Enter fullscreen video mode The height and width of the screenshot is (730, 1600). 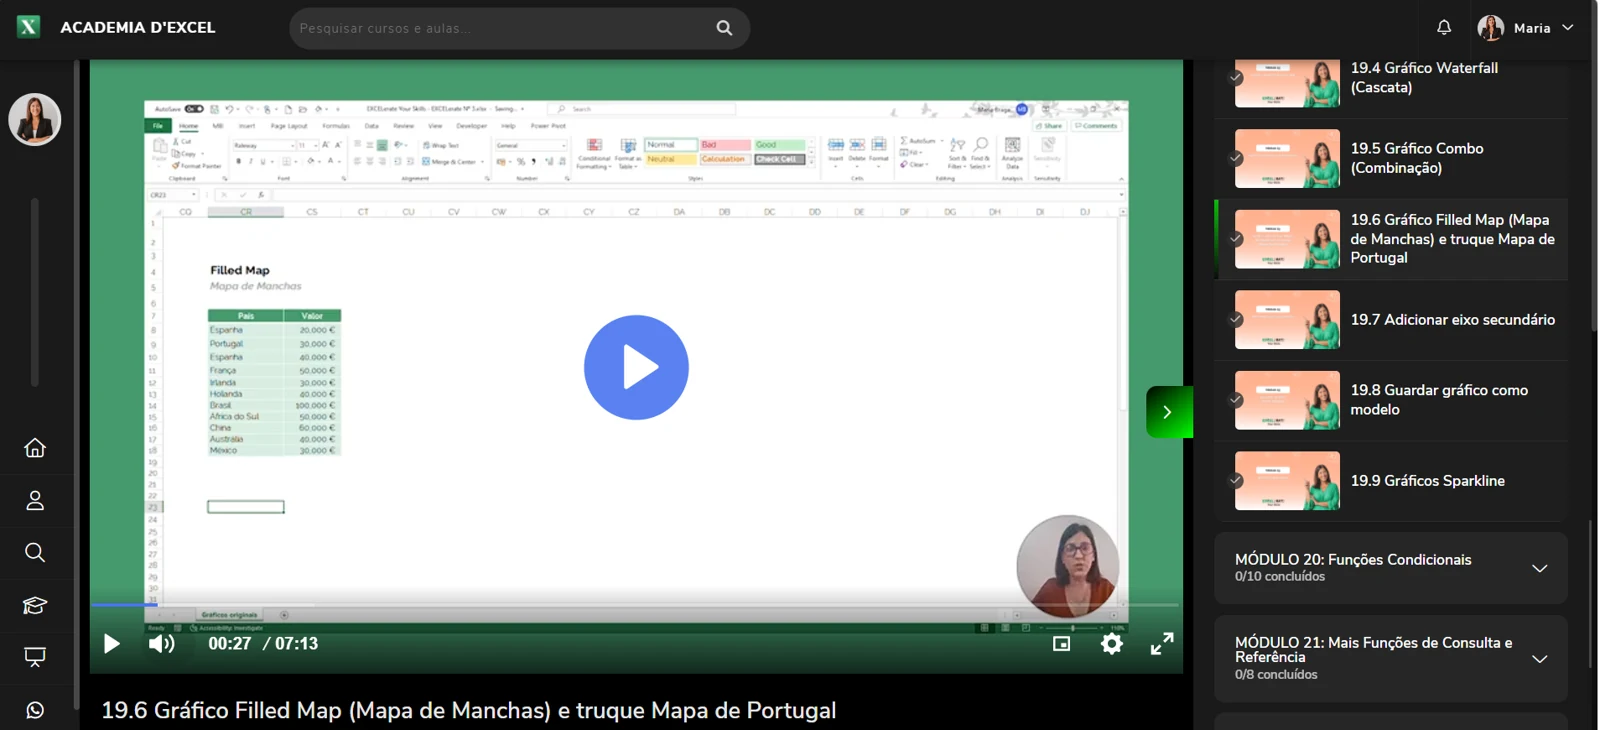(x=1162, y=644)
